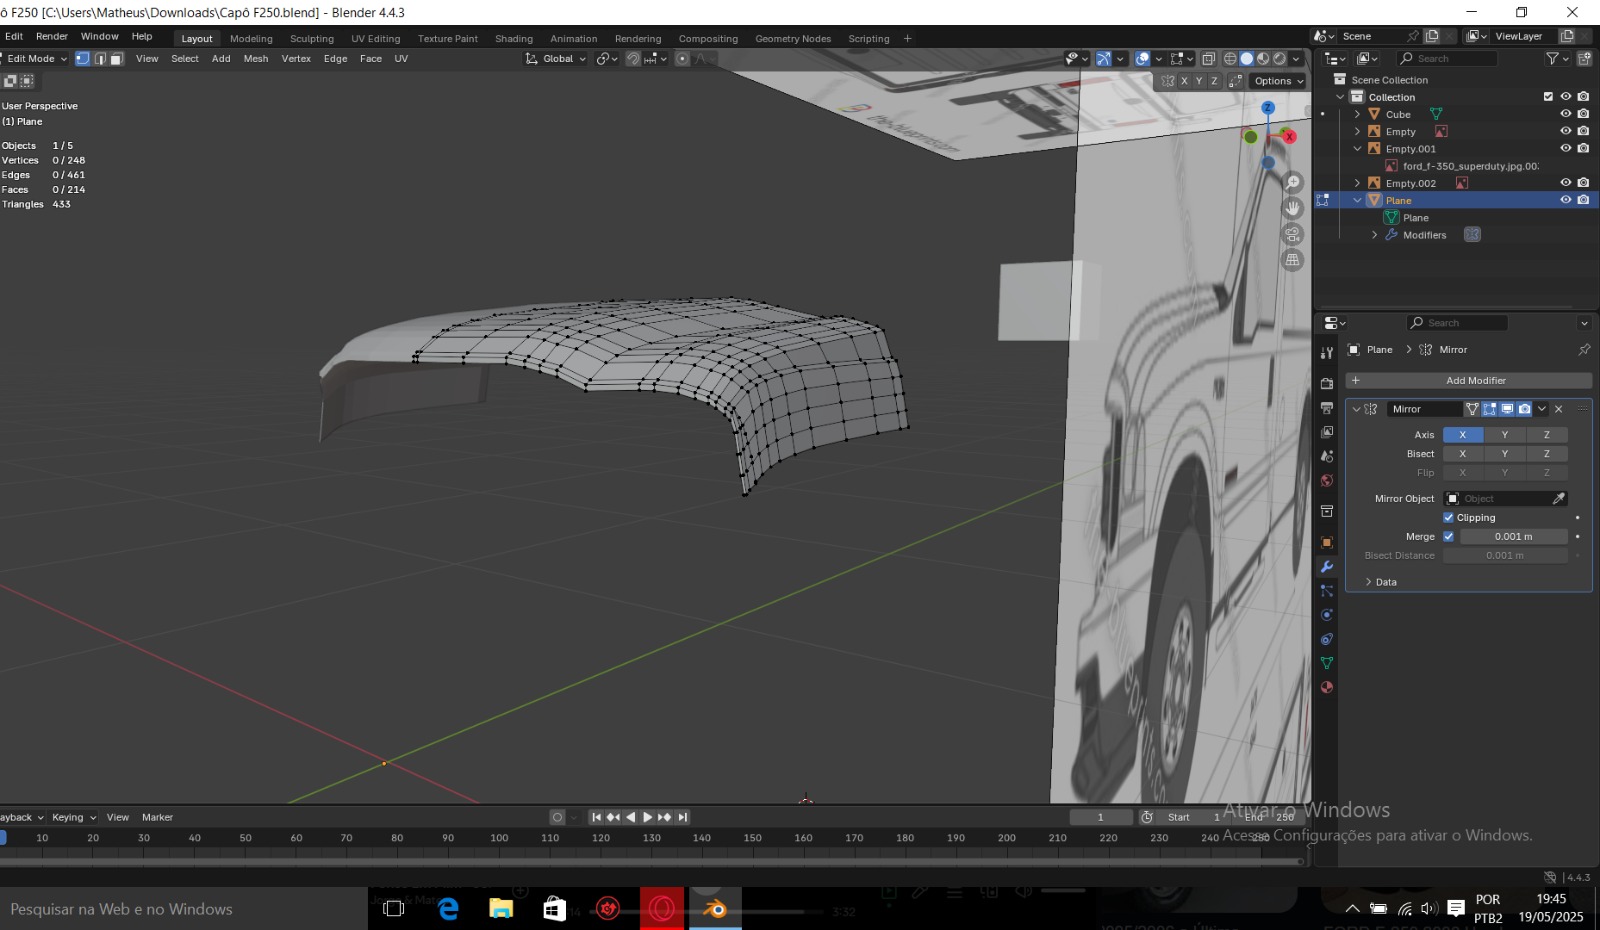Open the Edit Mode dropdown
Screen dimensions: 1600x930
(x=36, y=59)
